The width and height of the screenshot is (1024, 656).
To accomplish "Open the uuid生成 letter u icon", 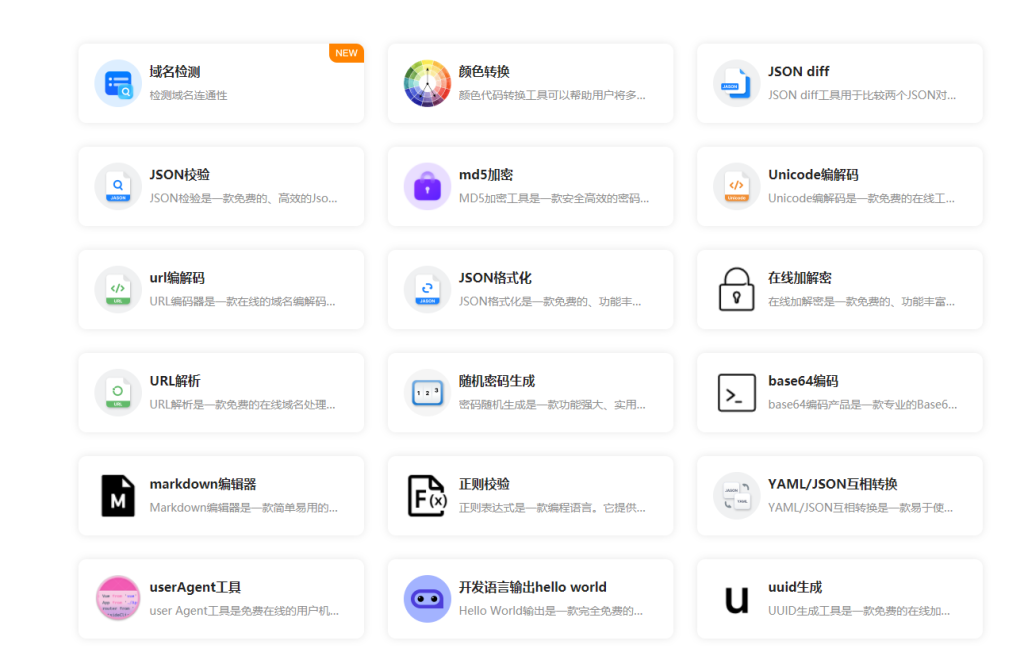I will pyautogui.click(x=736, y=598).
